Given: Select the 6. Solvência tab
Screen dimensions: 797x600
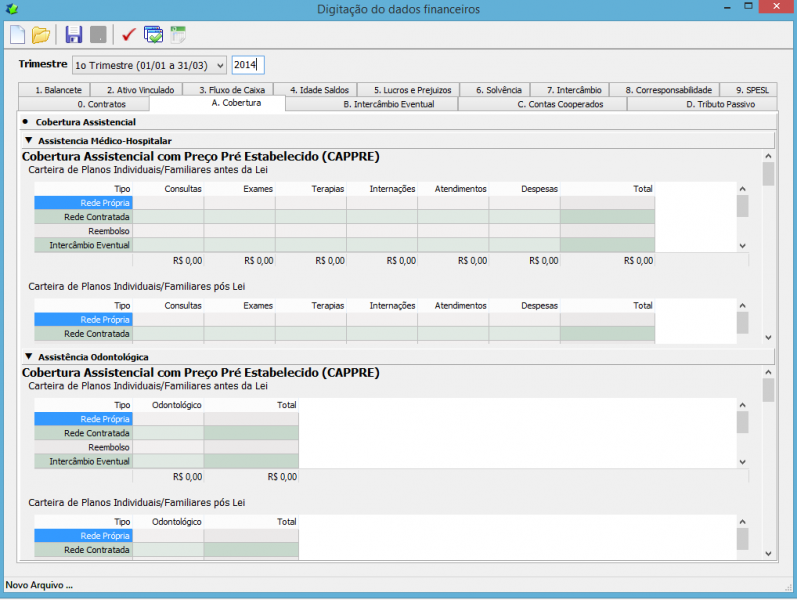Looking at the screenshot, I should (495, 89).
